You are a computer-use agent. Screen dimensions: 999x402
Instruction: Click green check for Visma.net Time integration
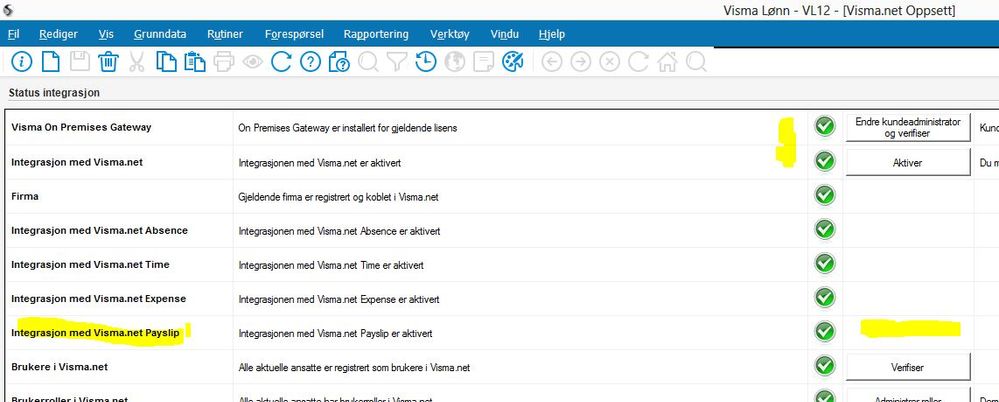coord(825,262)
